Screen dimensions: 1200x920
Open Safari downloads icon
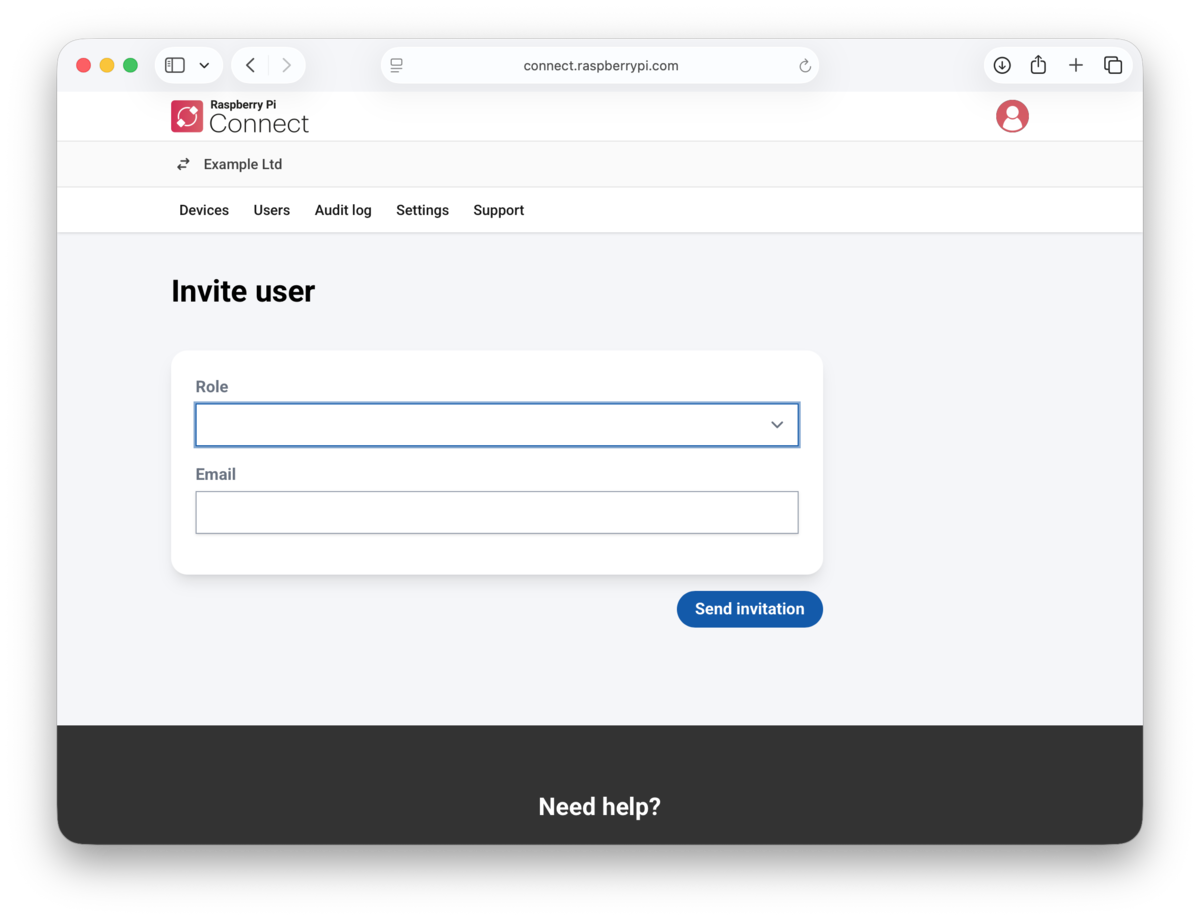point(1002,65)
